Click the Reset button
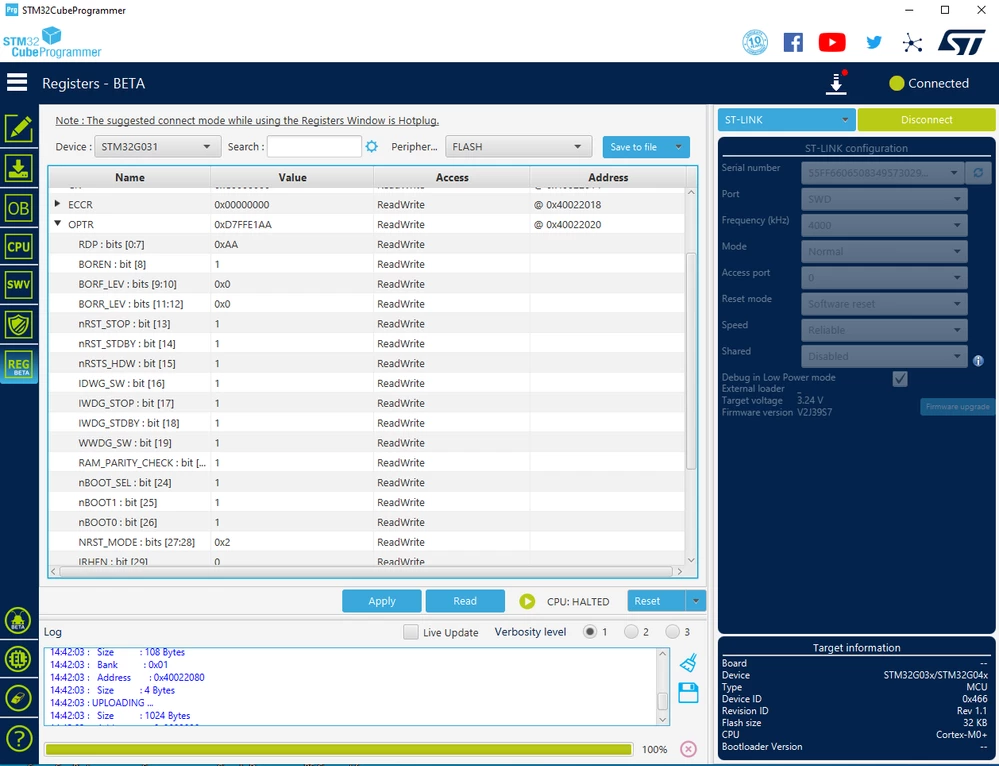 click(656, 601)
